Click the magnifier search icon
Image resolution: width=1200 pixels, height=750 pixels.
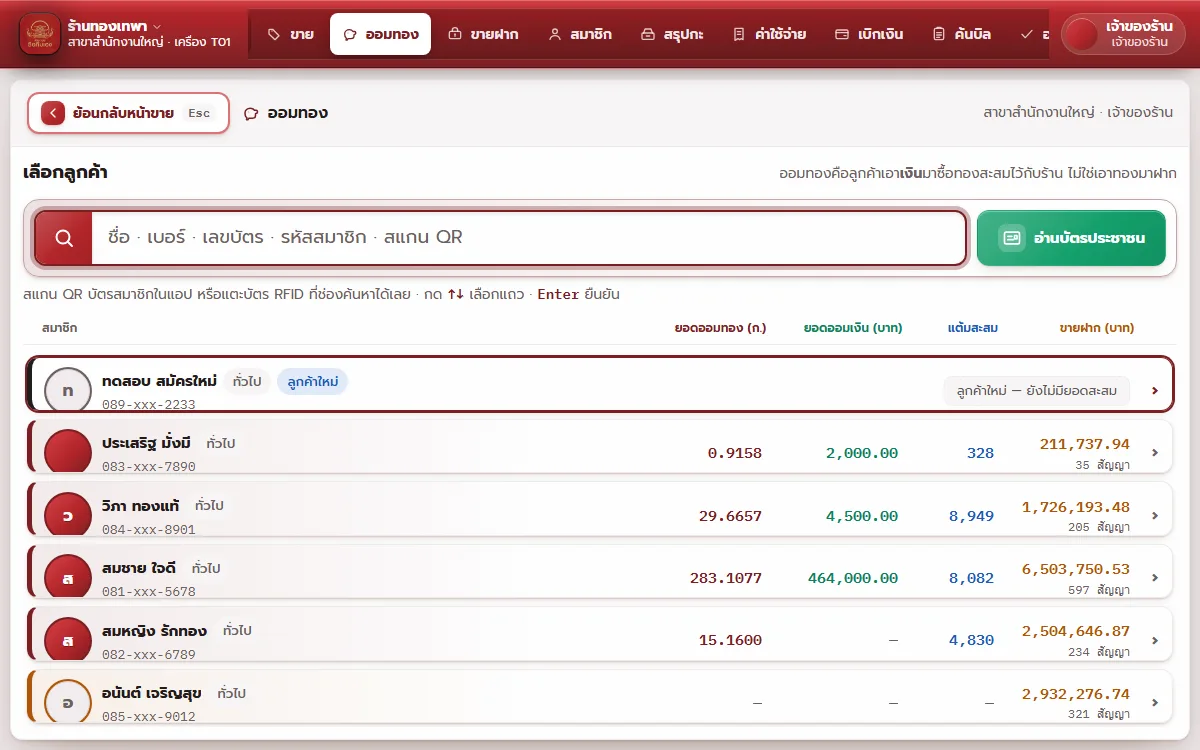coord(64,238)
